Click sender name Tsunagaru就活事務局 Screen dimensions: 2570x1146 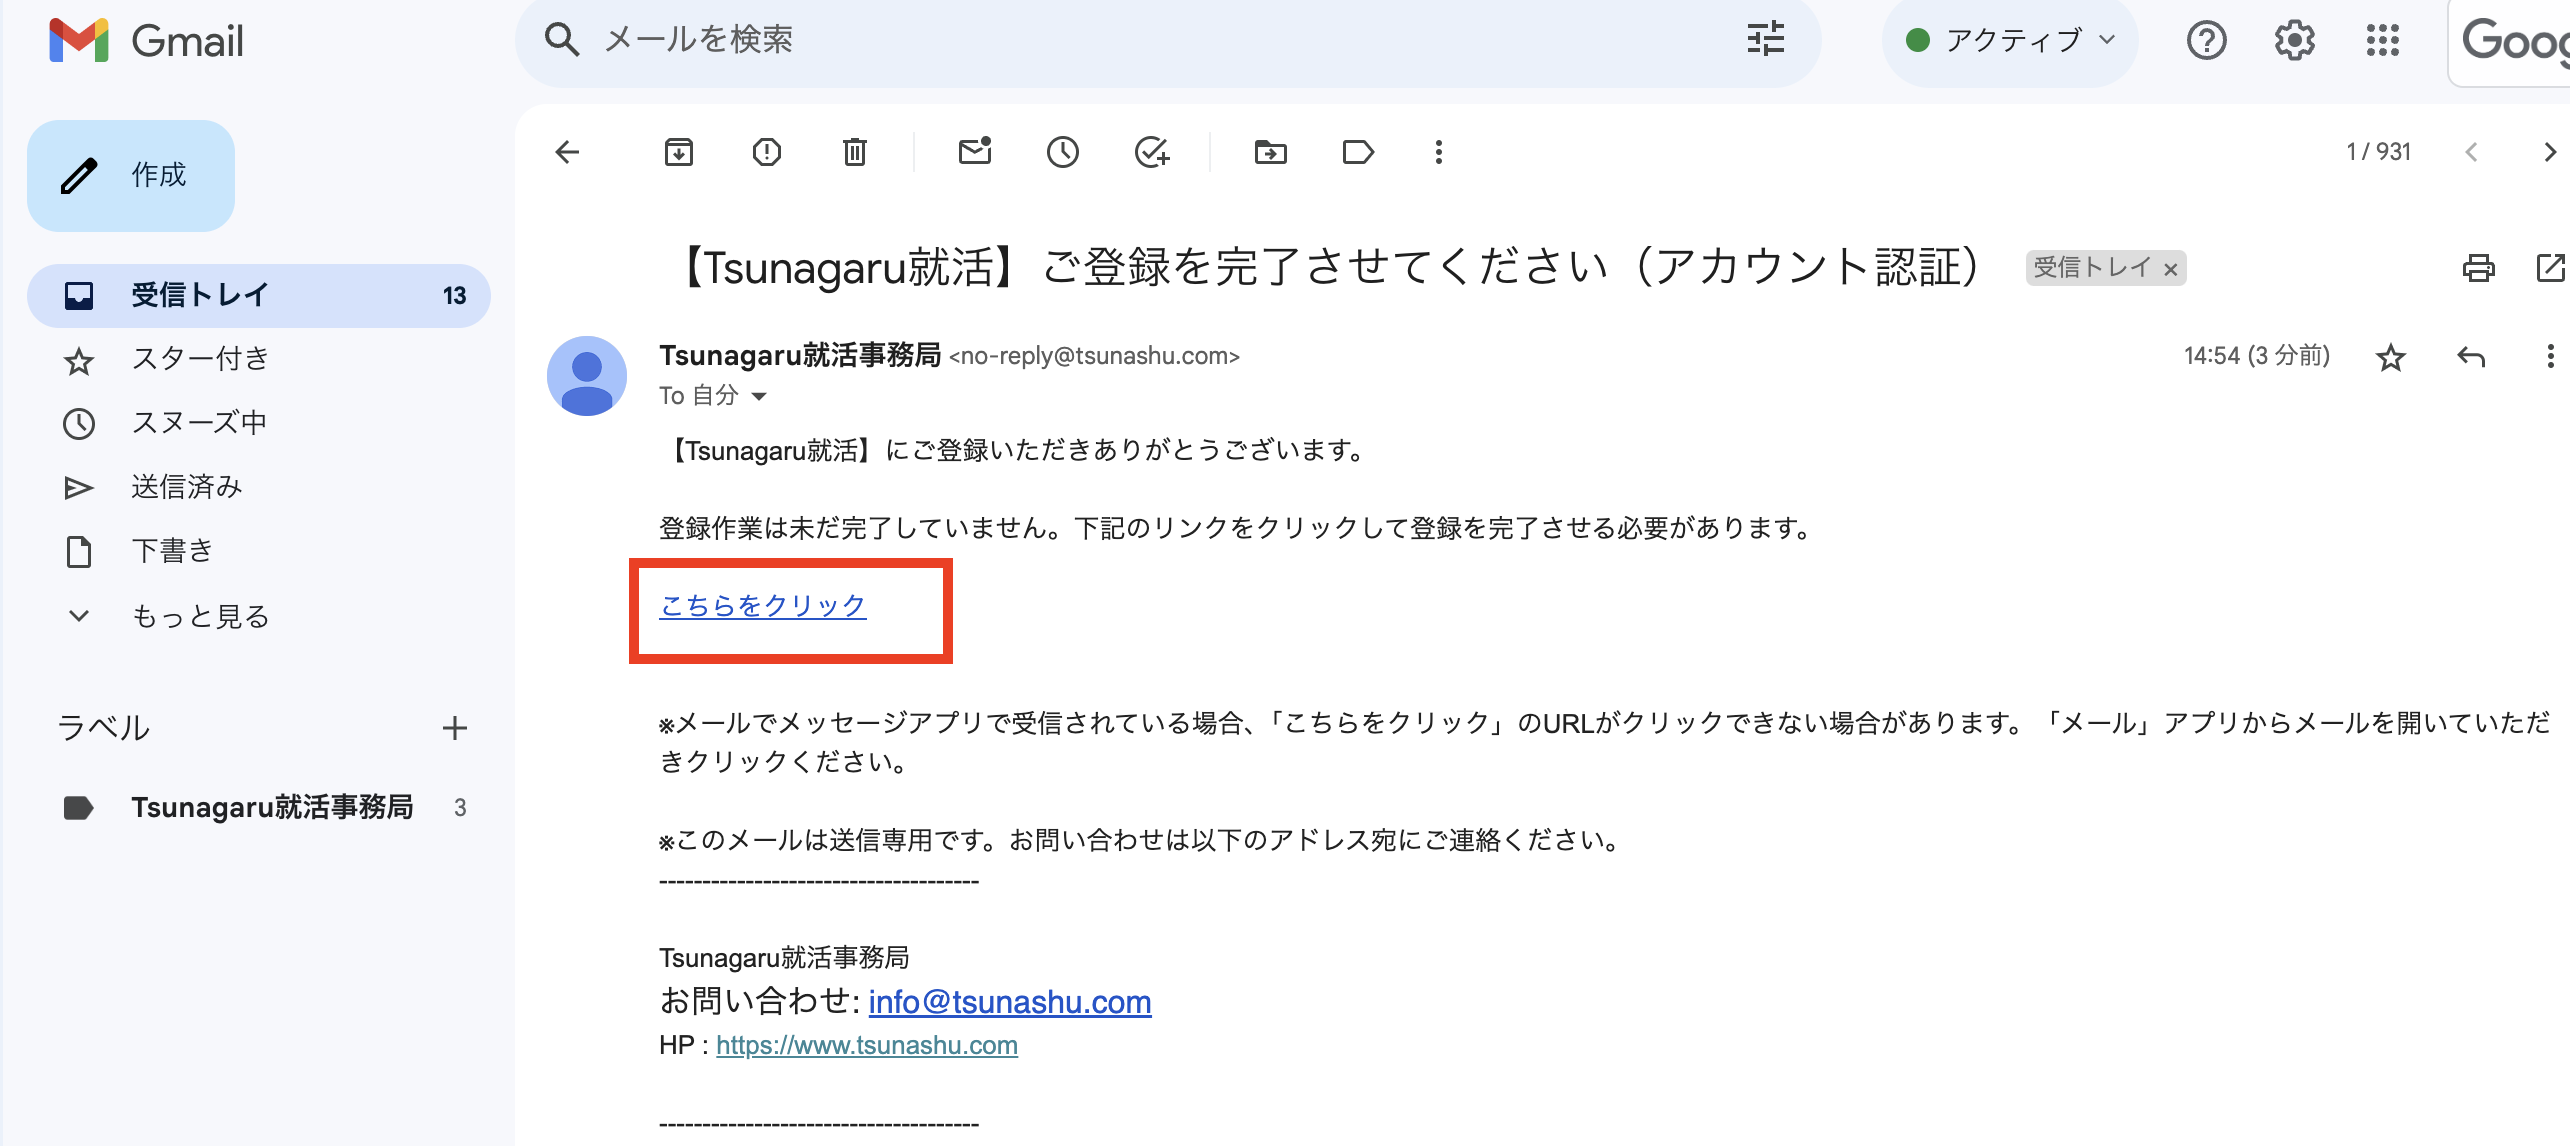[x=800, y=356]
